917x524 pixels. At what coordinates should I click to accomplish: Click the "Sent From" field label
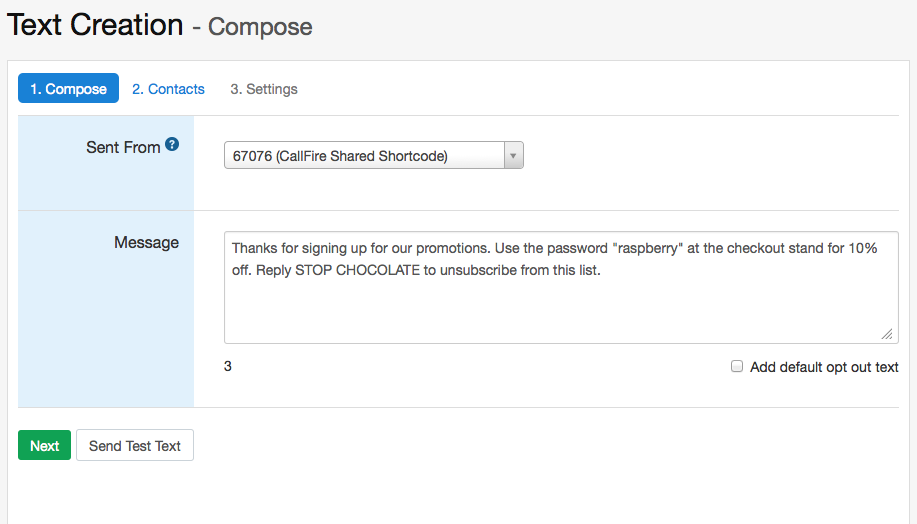123,147
